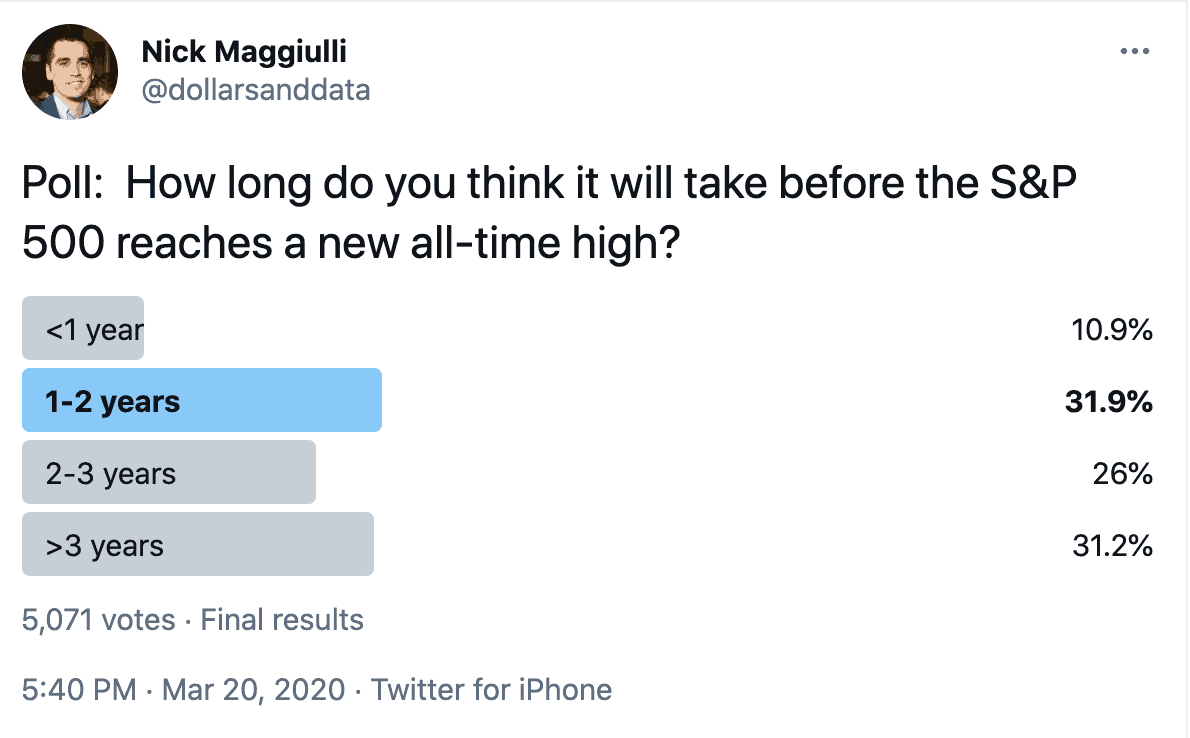The image size is (1190, 738).
Task: Open Nick Maggiulli's display name link
Action: (244, 52)
